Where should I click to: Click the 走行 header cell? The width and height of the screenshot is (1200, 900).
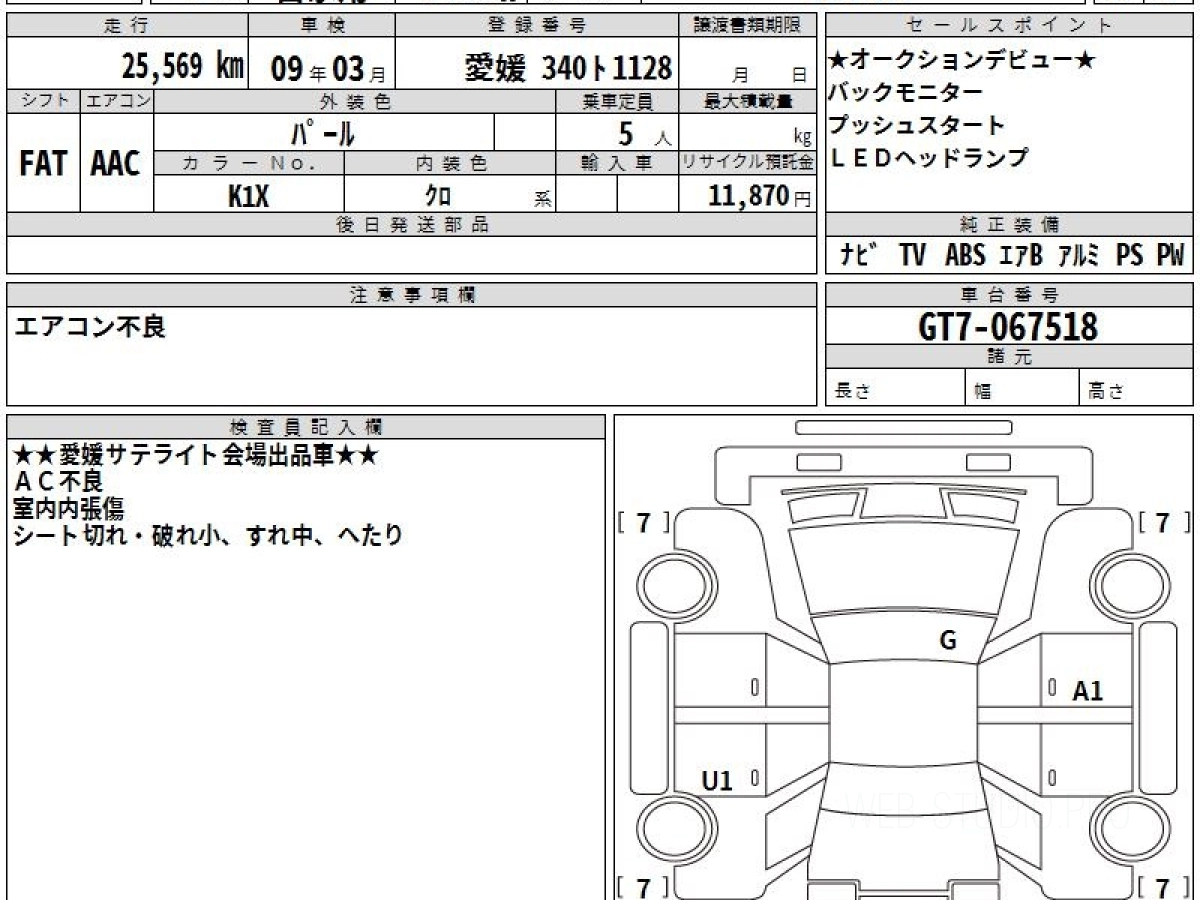click(126, 26)
